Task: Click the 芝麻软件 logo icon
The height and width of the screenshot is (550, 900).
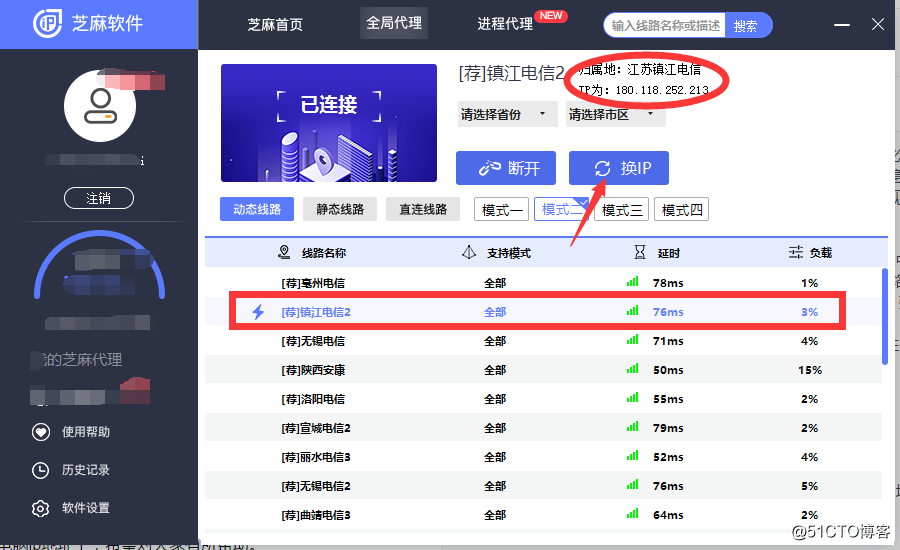Action: [47, 23]
